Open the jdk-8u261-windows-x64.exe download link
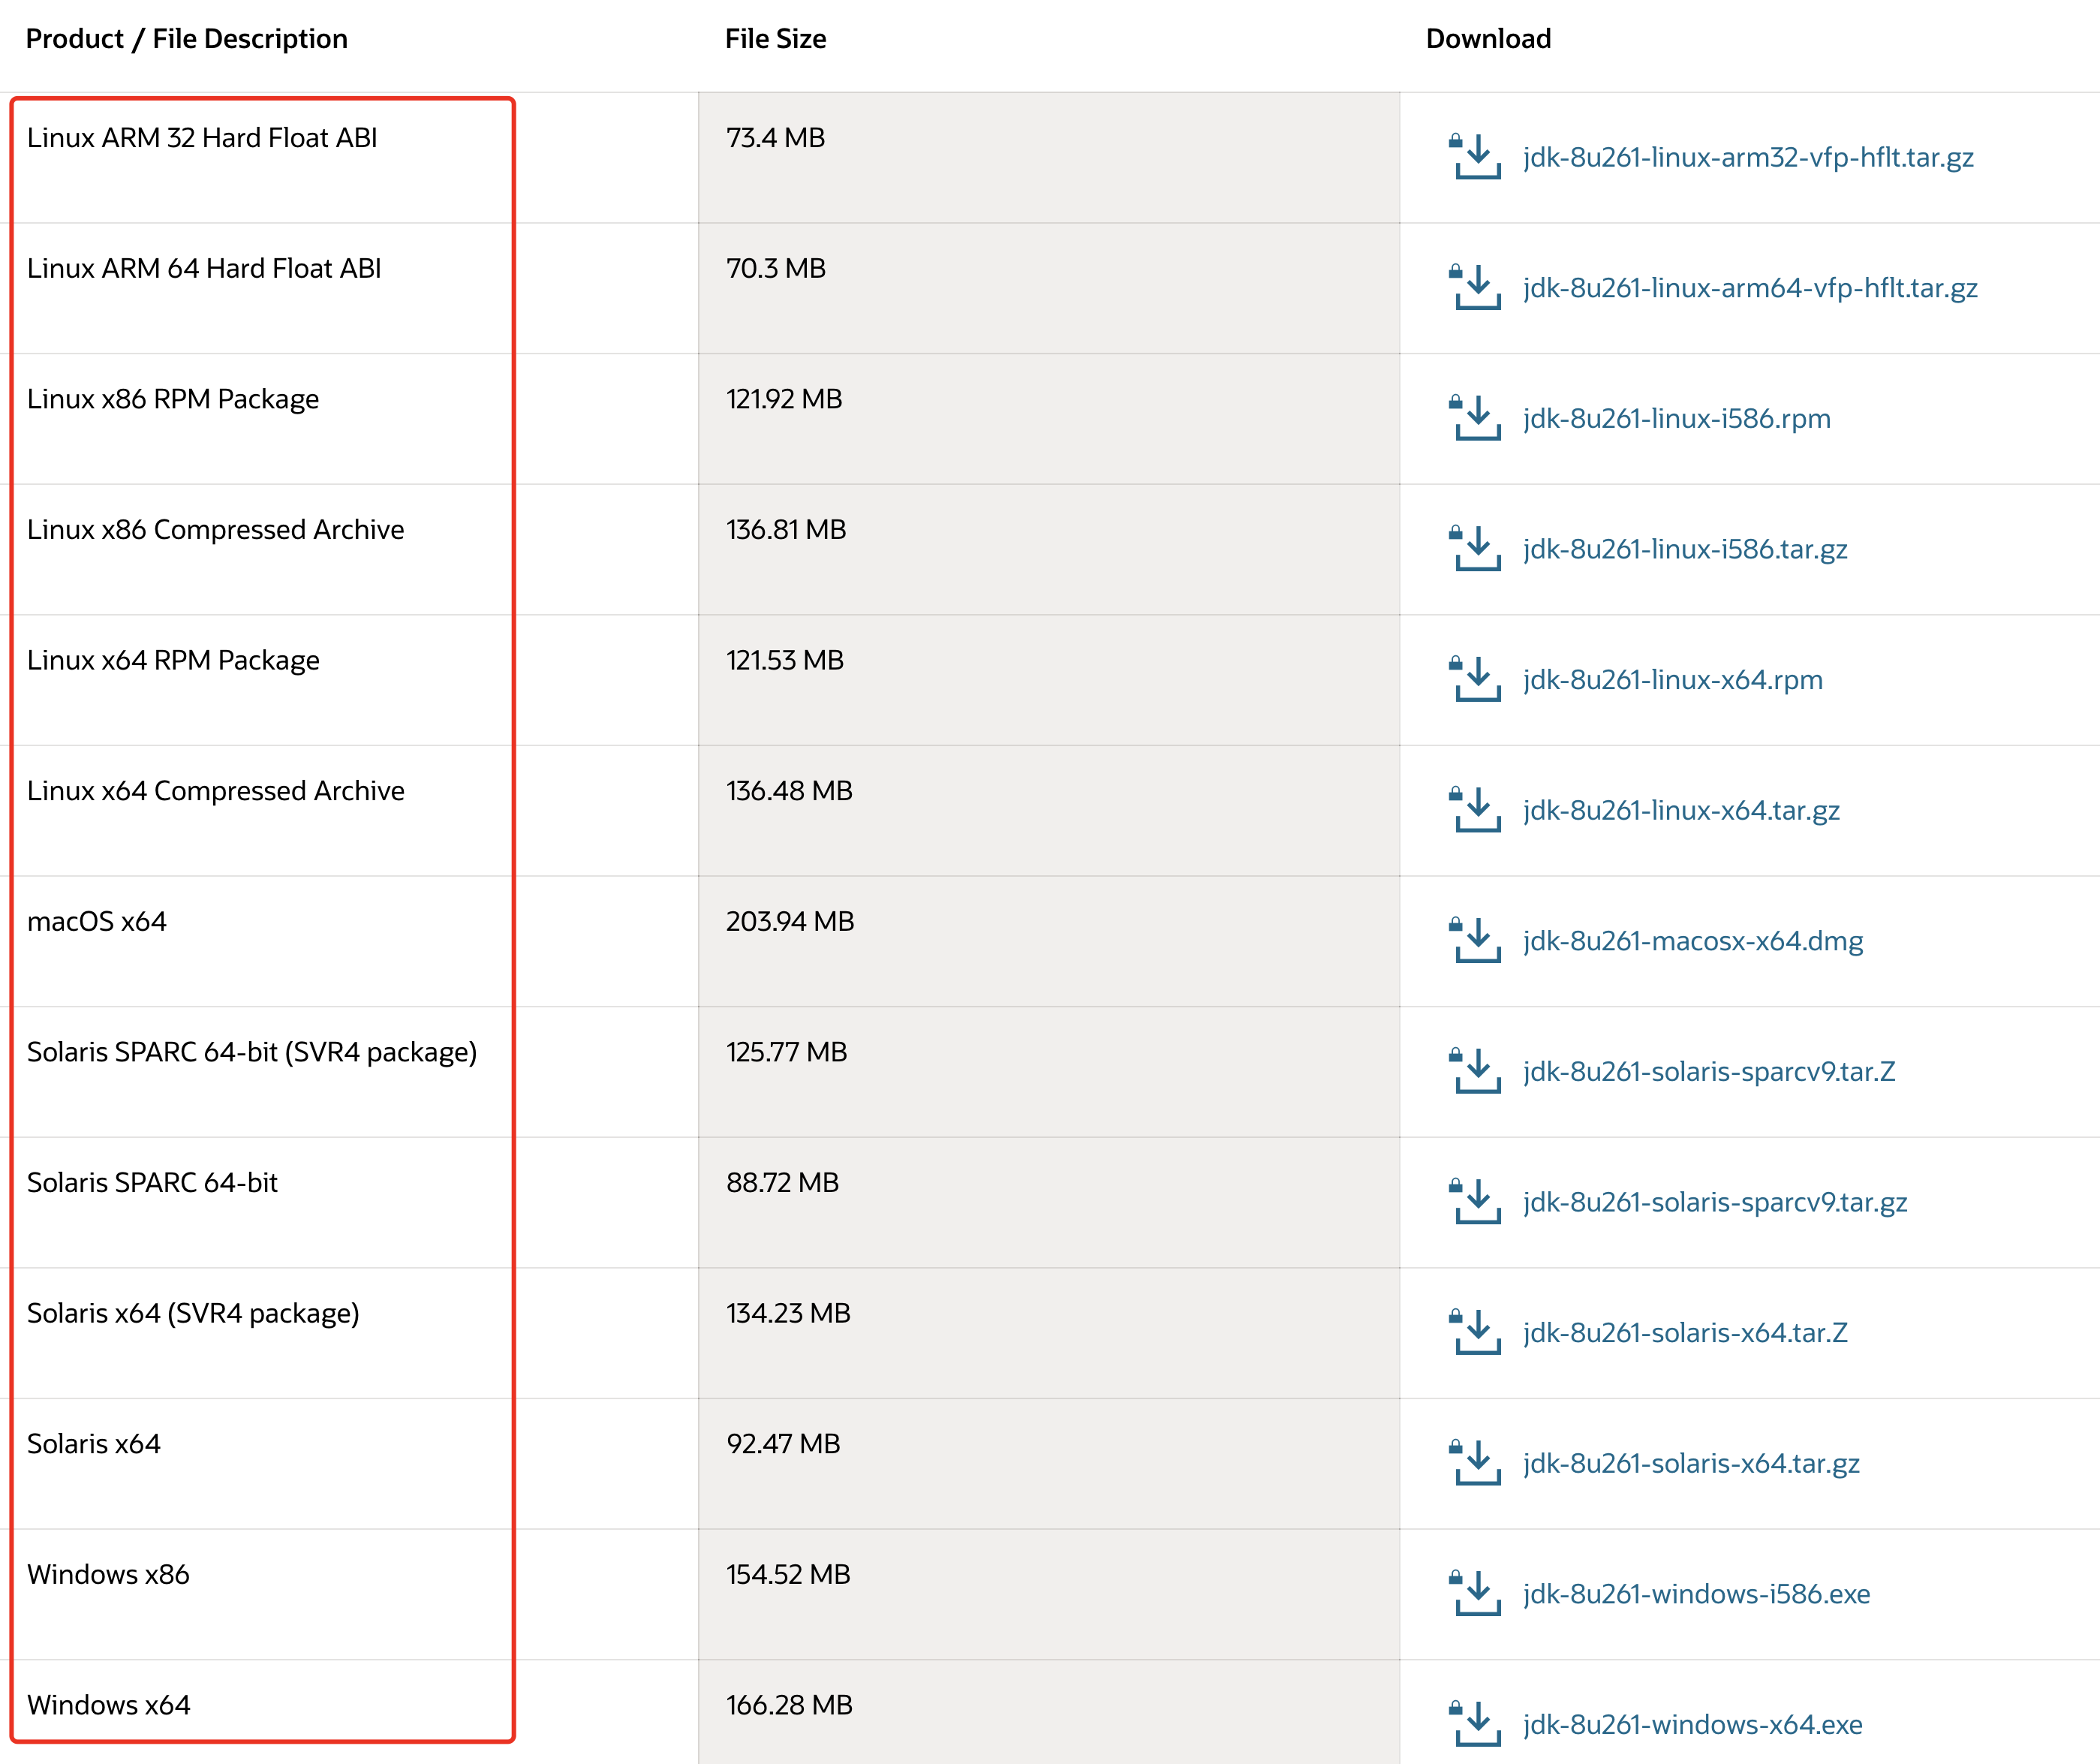Image resolution: width=2100 pixels, height=1764 pixels. tap(1692, 1723)
